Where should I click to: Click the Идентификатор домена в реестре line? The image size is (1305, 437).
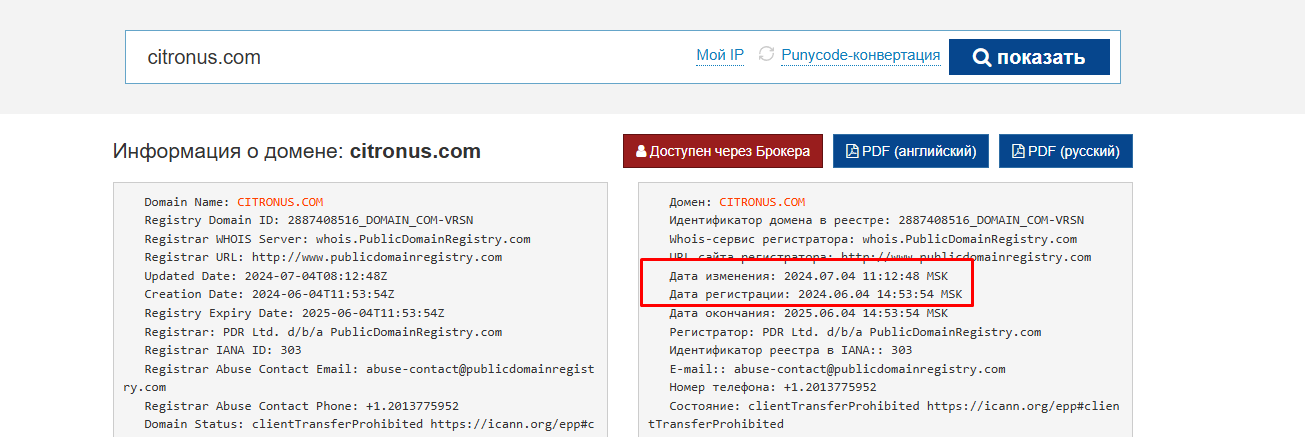(876, 220)
